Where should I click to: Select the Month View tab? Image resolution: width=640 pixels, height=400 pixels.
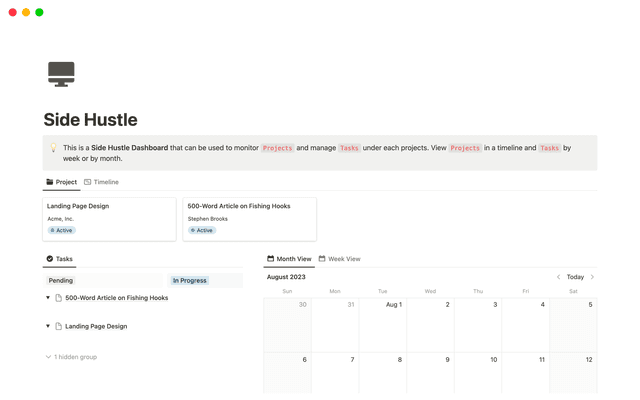click(x=289, y=259)
